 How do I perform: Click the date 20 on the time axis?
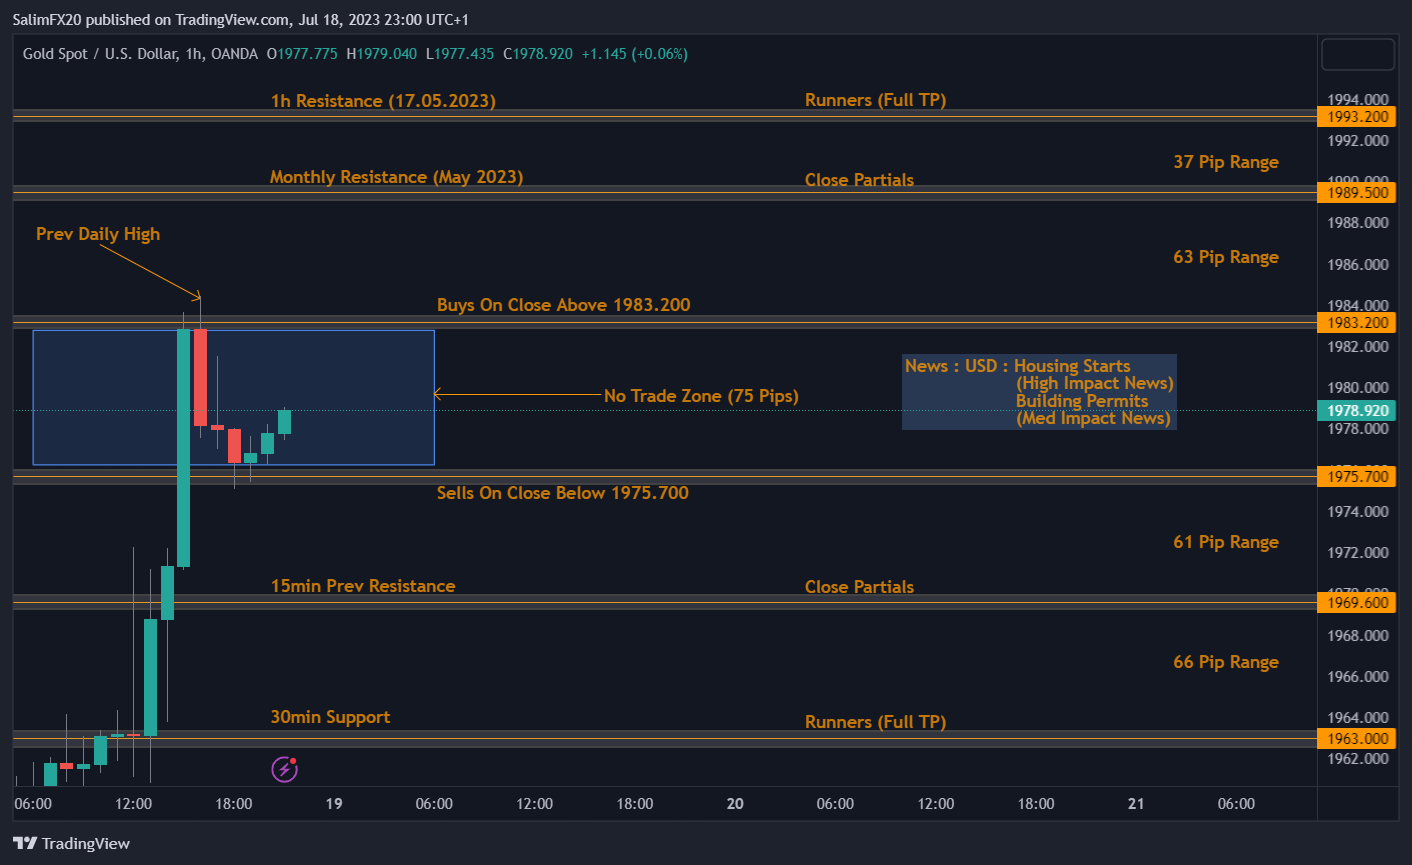click(735, 804)
